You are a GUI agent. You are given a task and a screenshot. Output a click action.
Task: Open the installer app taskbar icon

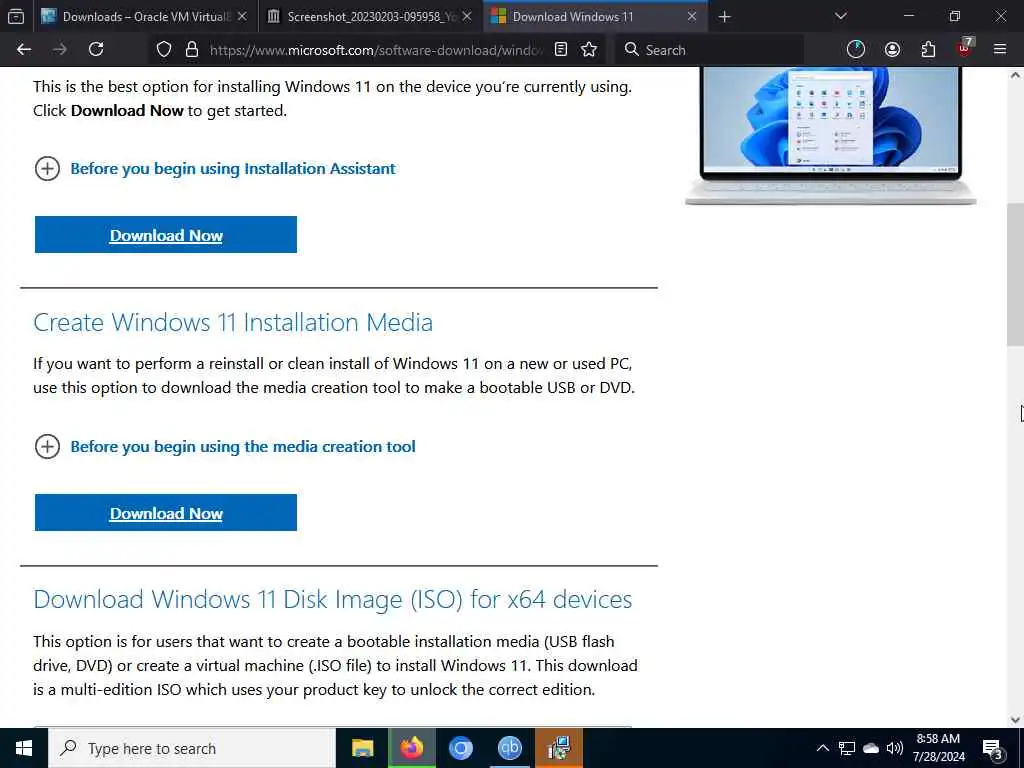pyautogui.click(x=559, y=748)
